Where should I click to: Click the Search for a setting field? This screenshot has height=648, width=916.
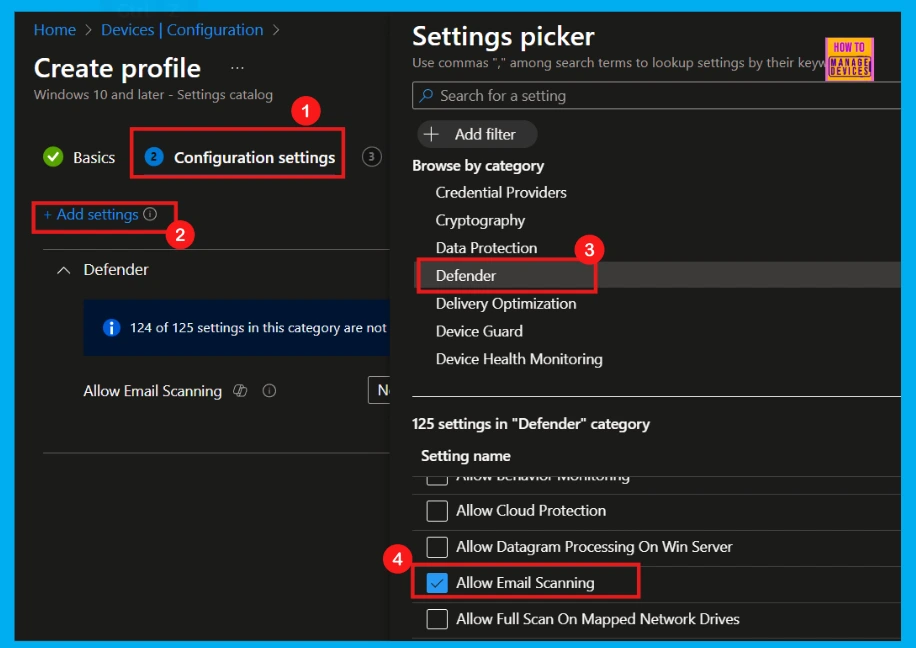coord(657,96)
